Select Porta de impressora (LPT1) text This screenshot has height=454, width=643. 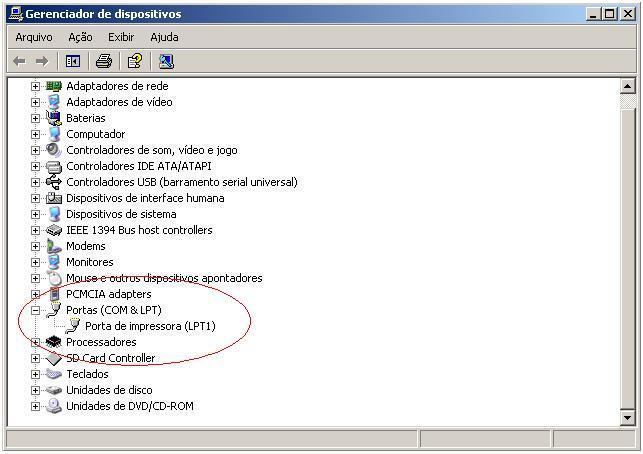150,326
